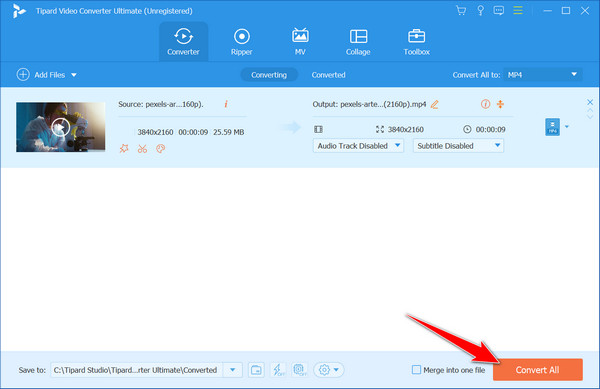Click the output film-strip format icon
Viewport: 600px width, 389px height.
click(x=318, y=129)
